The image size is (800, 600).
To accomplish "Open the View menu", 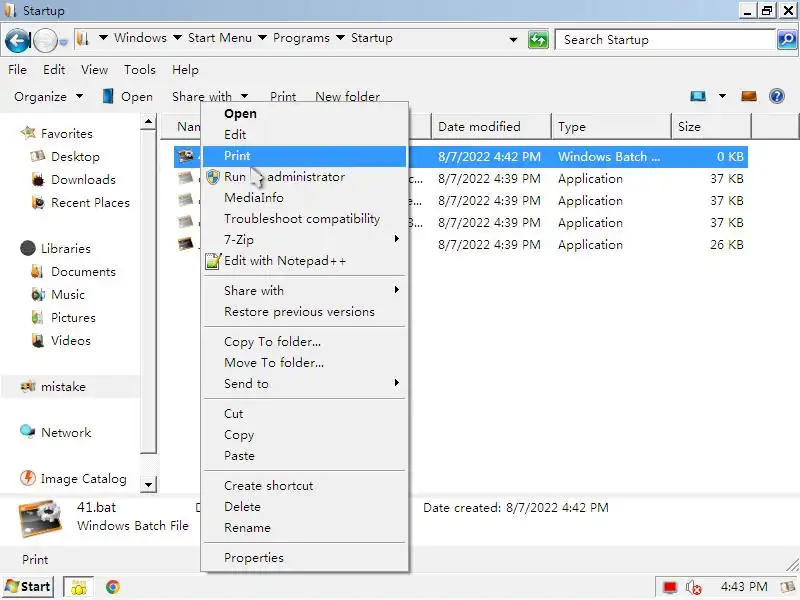I will point(94,69).
